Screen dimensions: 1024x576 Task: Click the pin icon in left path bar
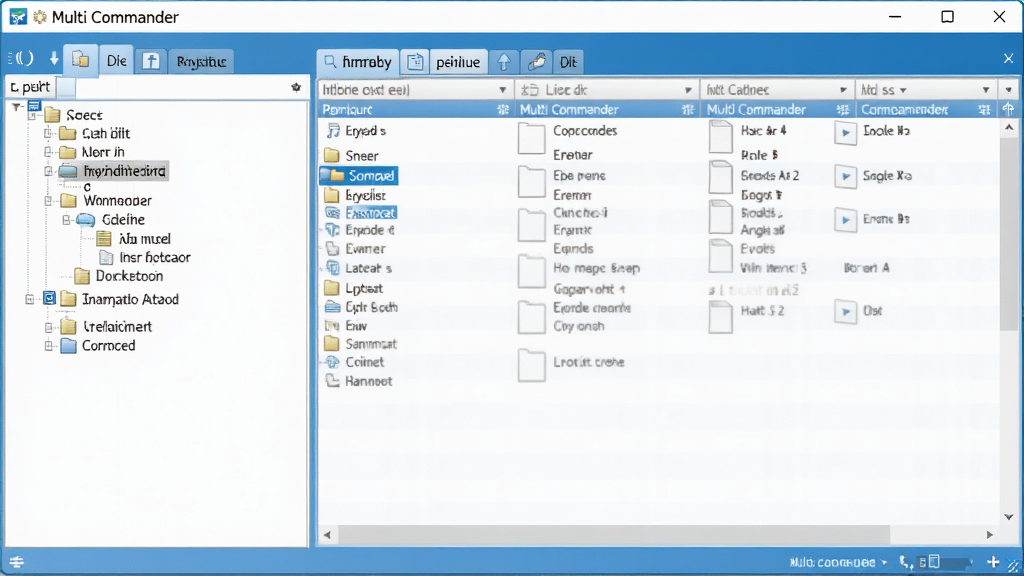click(296, 87)
